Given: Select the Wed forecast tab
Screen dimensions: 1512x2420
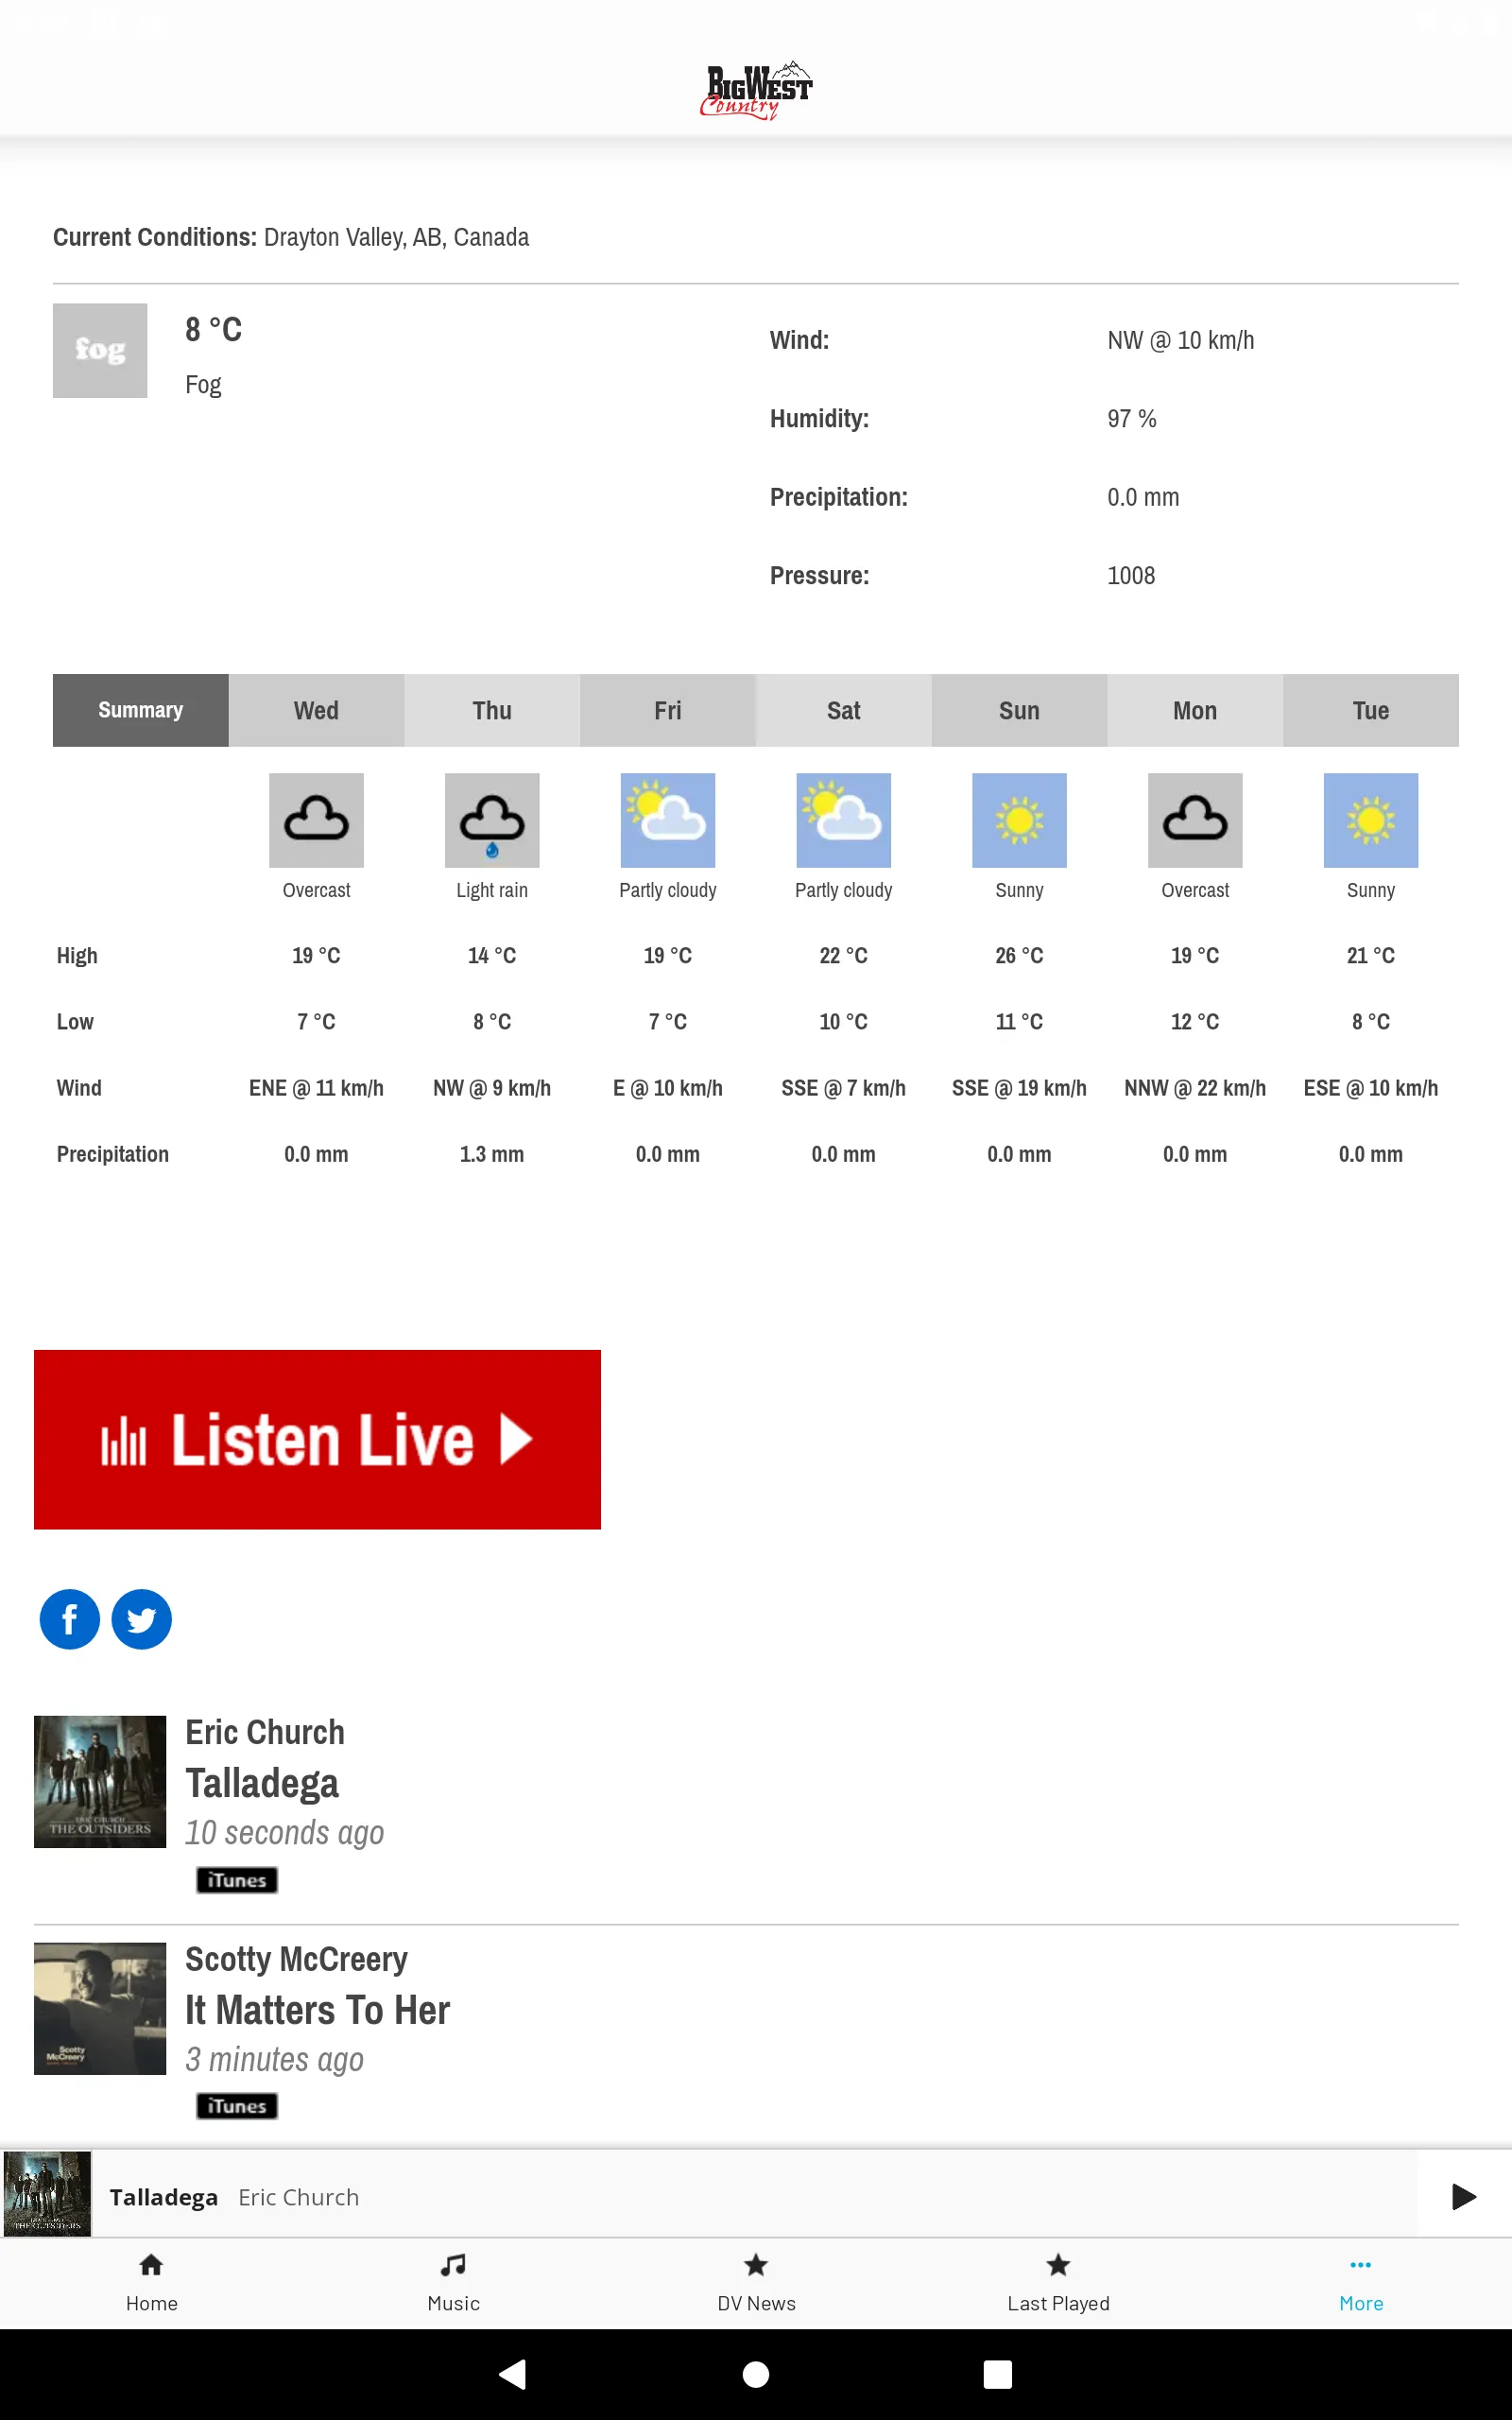Looking at the screenshot, I should tap(316, 710).
